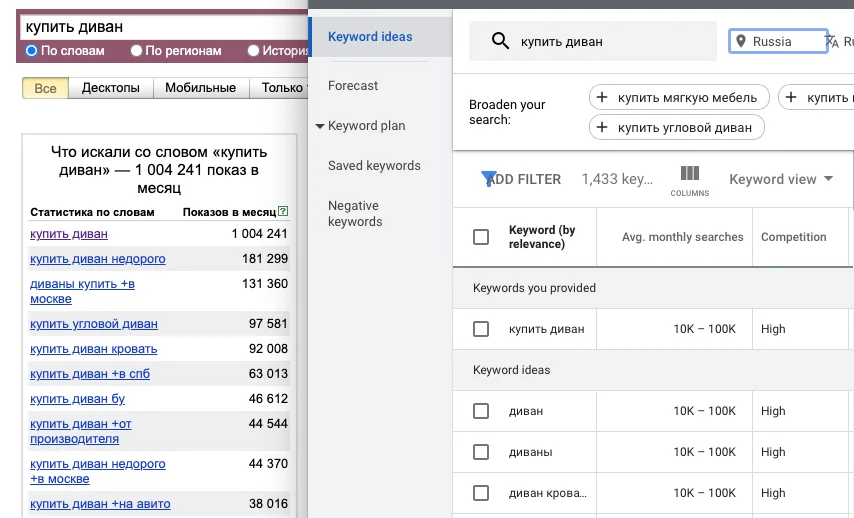
Task: Click the language translate icon
Action: [x=832, y=41]
